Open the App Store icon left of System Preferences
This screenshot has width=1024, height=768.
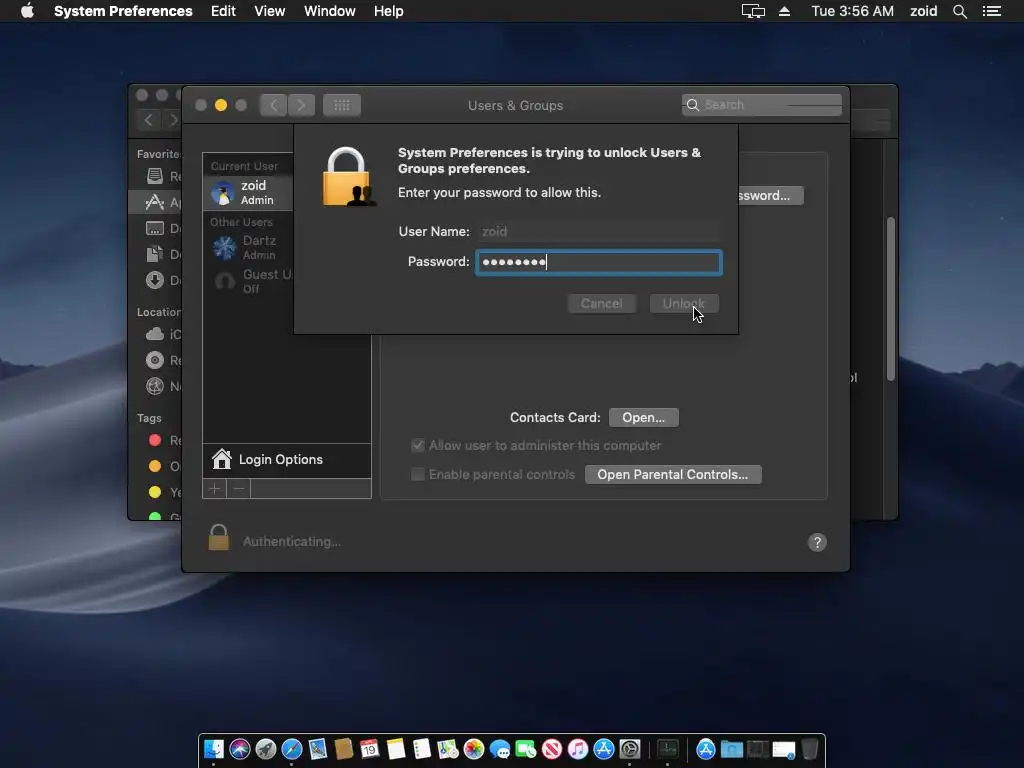tap(604, 749)
